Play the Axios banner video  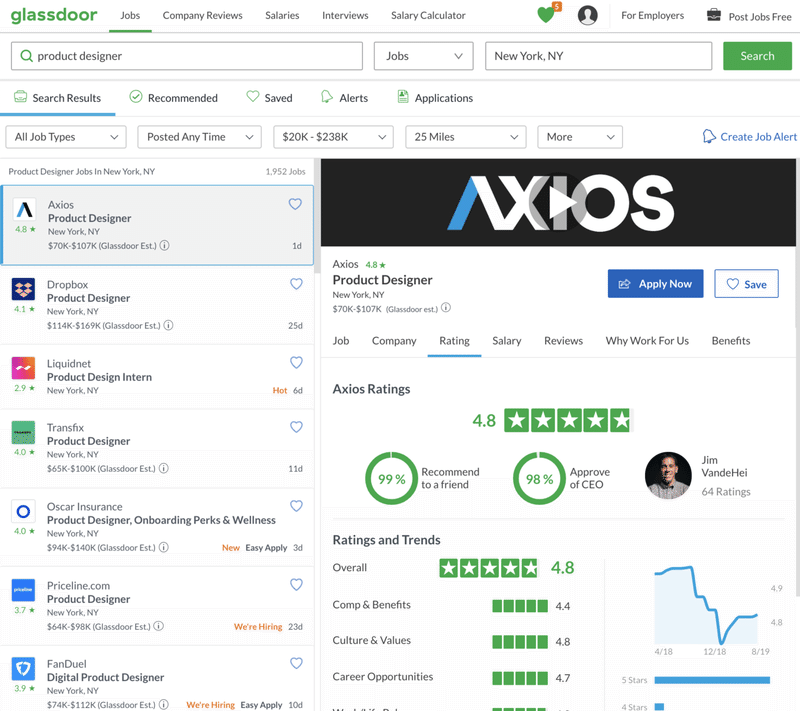(560, 202)
